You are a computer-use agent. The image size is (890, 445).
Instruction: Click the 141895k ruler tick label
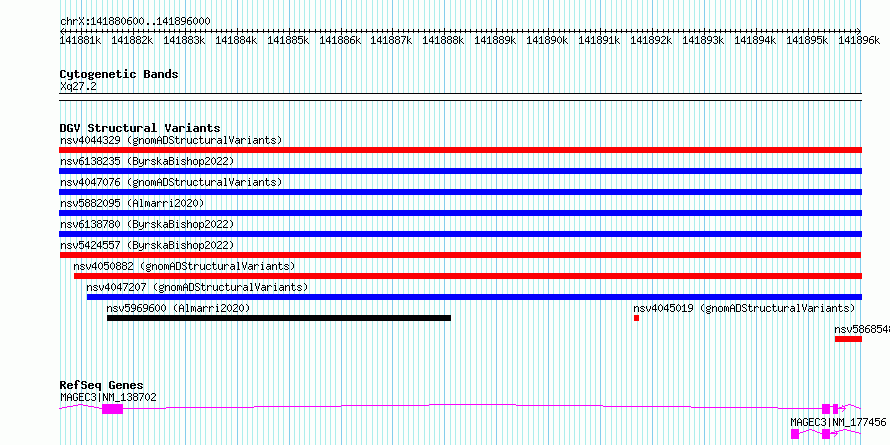pos(807,40)
